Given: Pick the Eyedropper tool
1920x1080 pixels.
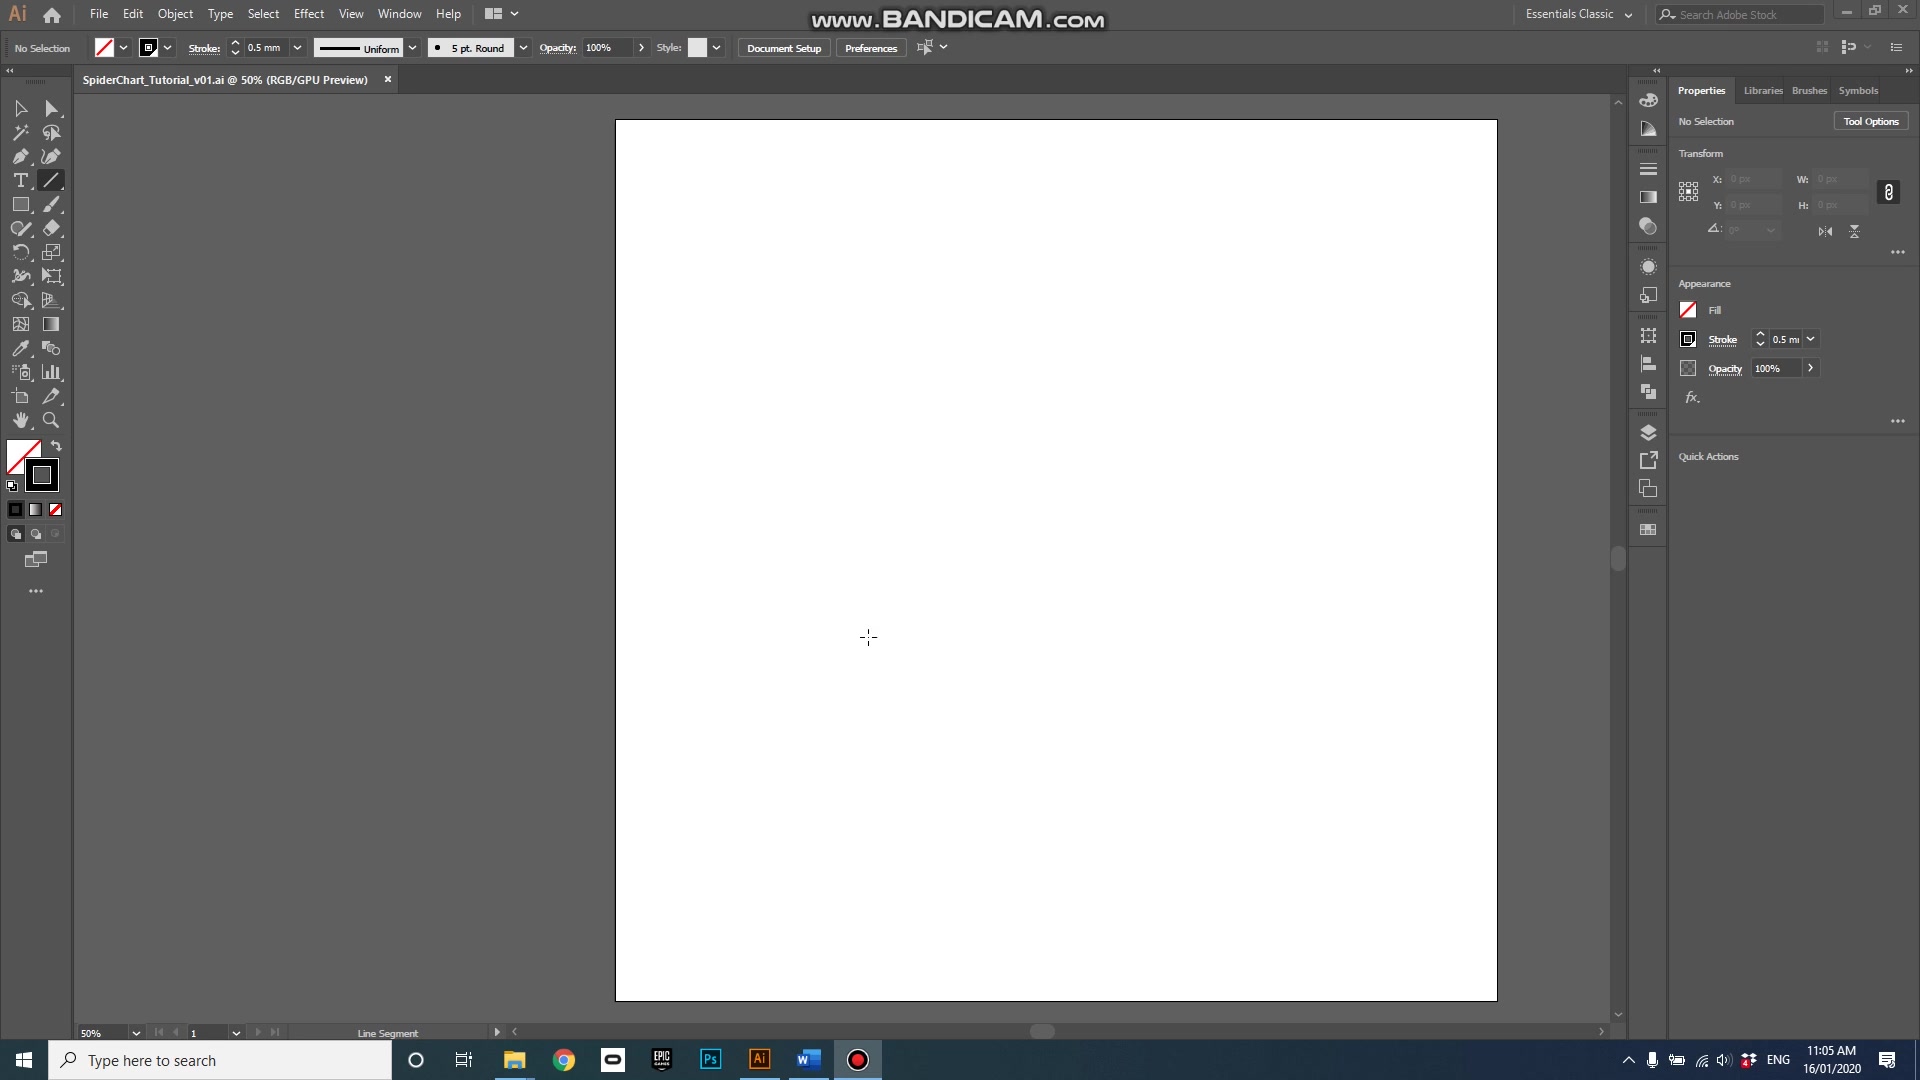Looking at the screenshot, I should click(21, 348).
